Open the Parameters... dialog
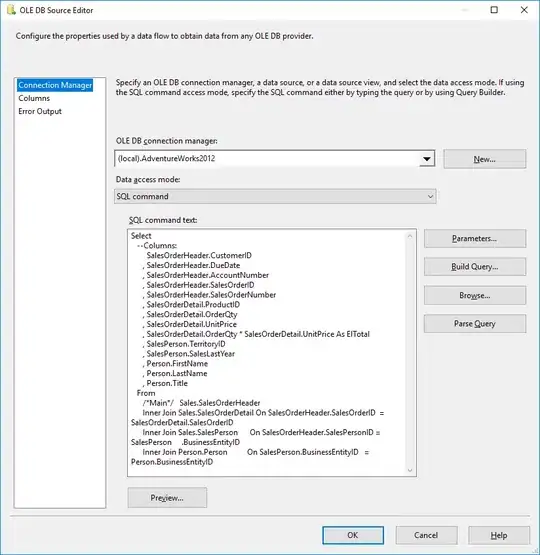This screenshot has height=555, width=540. 475,239
